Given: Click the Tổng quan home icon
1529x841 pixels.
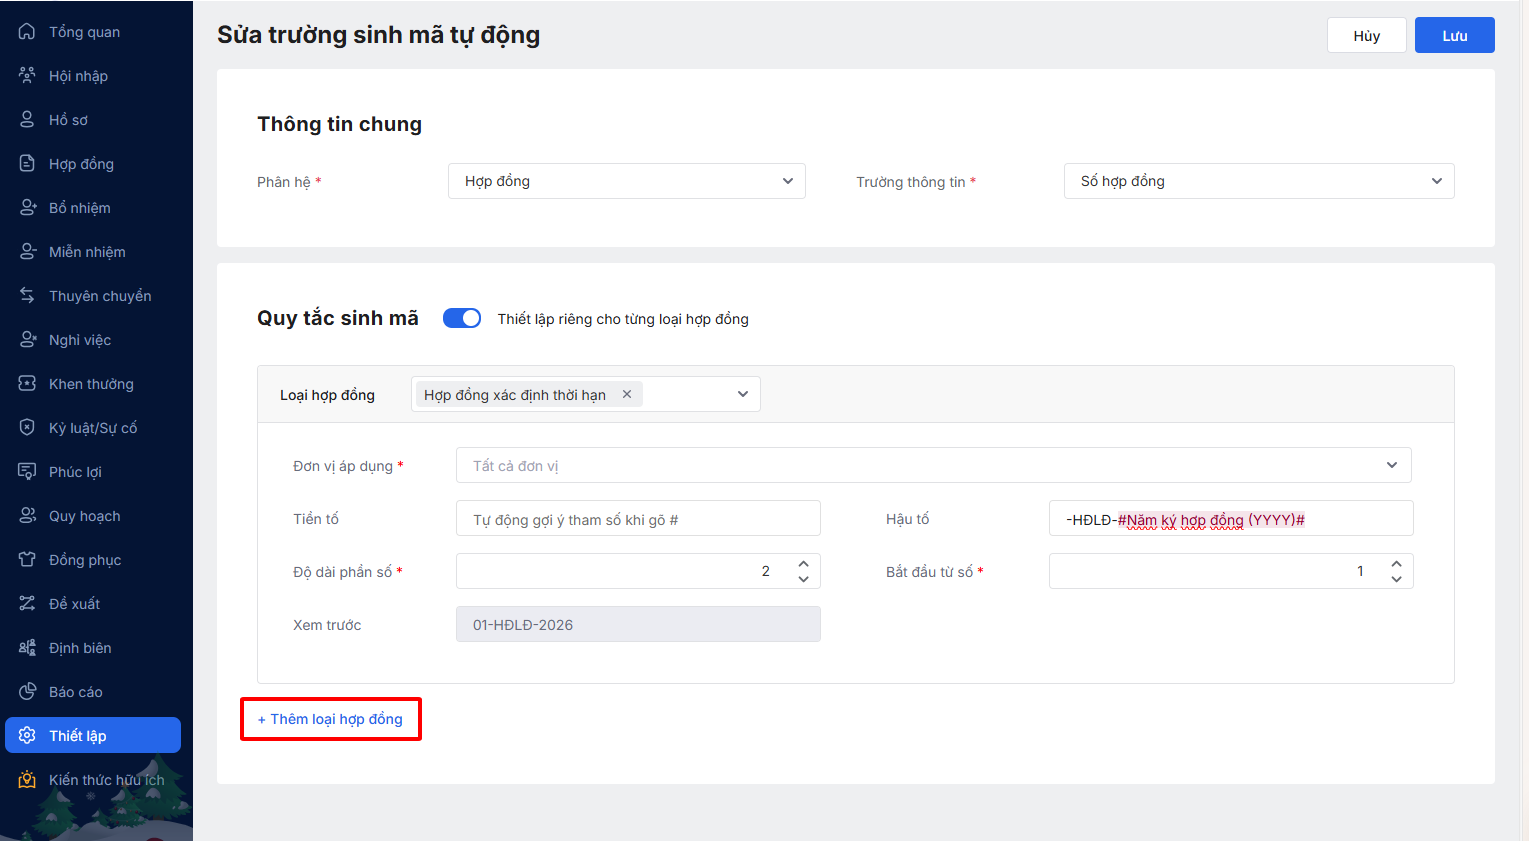Looking at the screenshot, I should tap(27, 32).
